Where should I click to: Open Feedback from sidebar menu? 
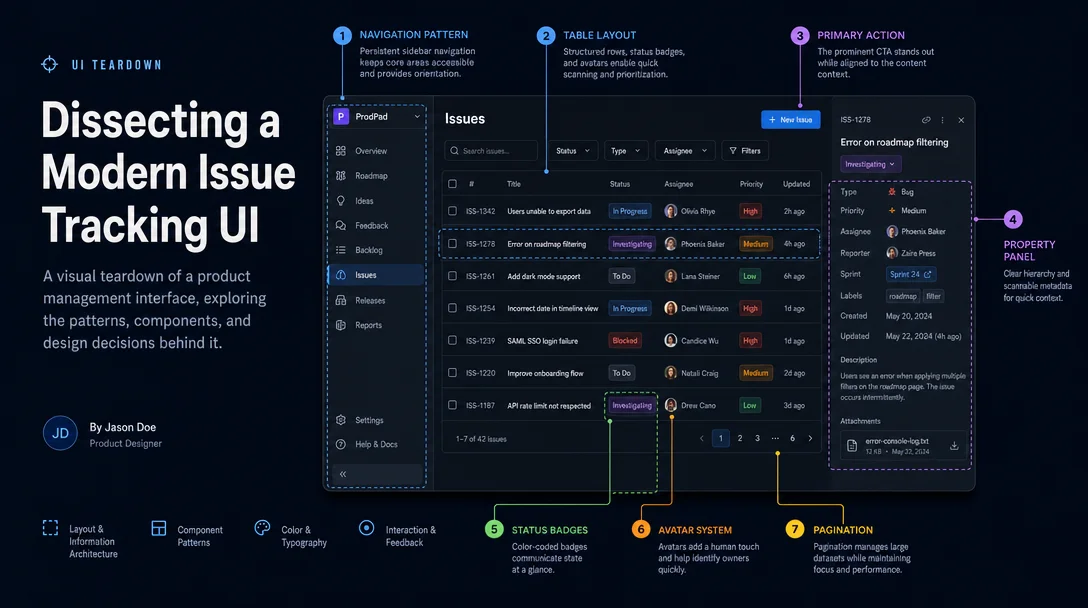[x=371, y=226]
